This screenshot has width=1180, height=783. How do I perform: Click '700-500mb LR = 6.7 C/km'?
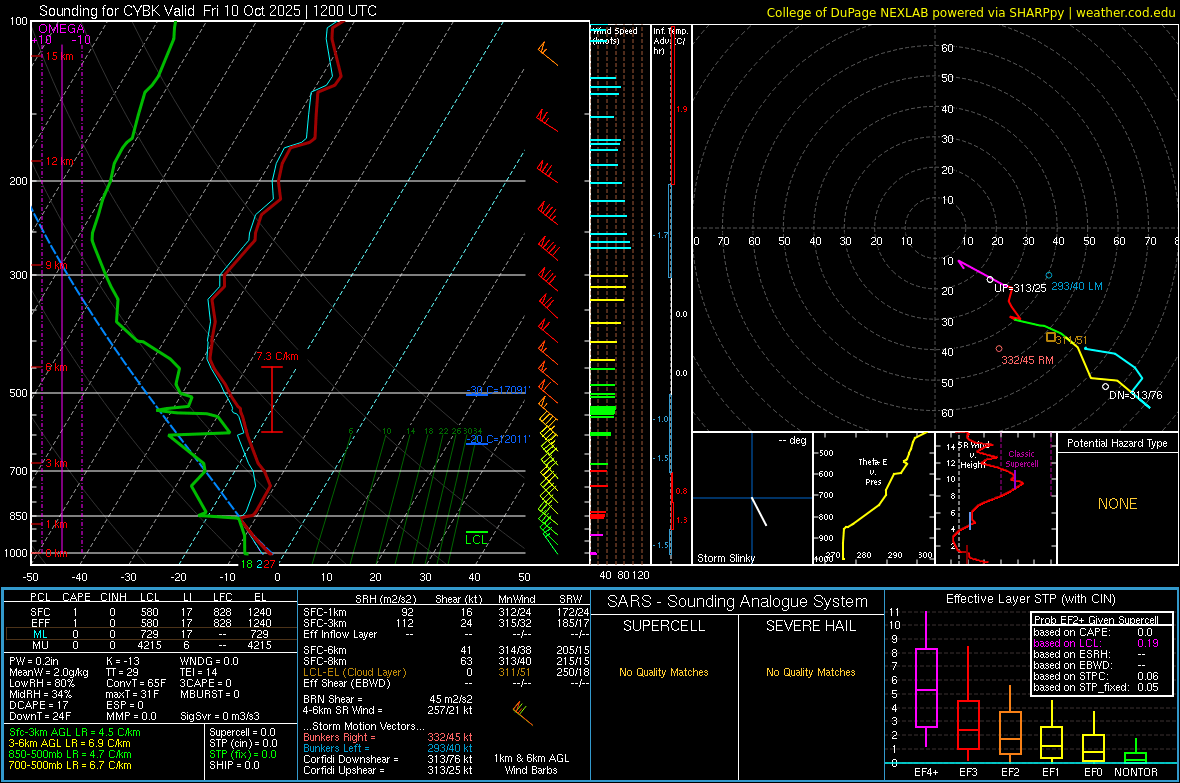coord(70,765)
